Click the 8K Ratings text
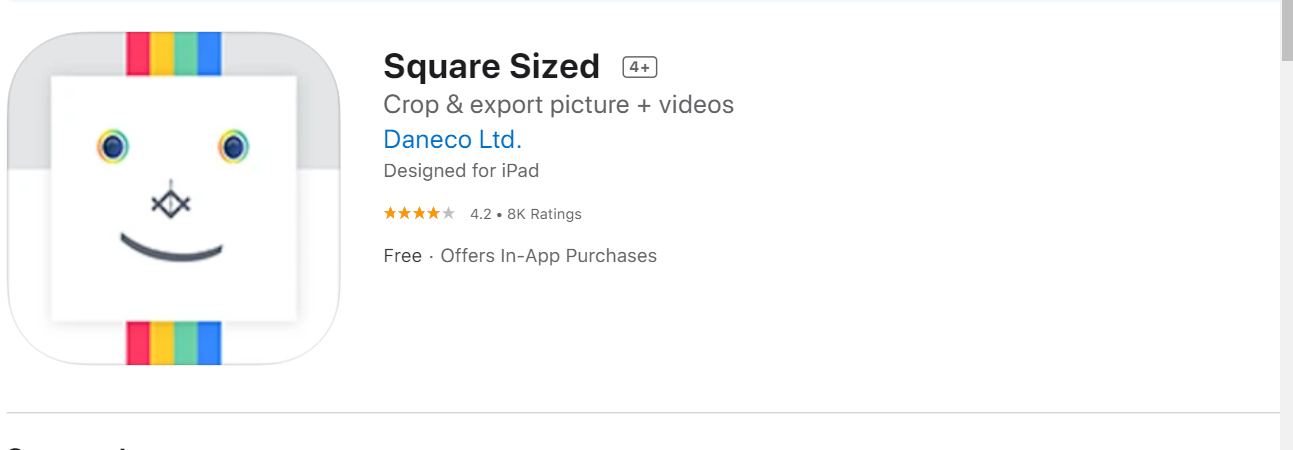Viewport: 1293px width, 450px height. pos(544,214)
